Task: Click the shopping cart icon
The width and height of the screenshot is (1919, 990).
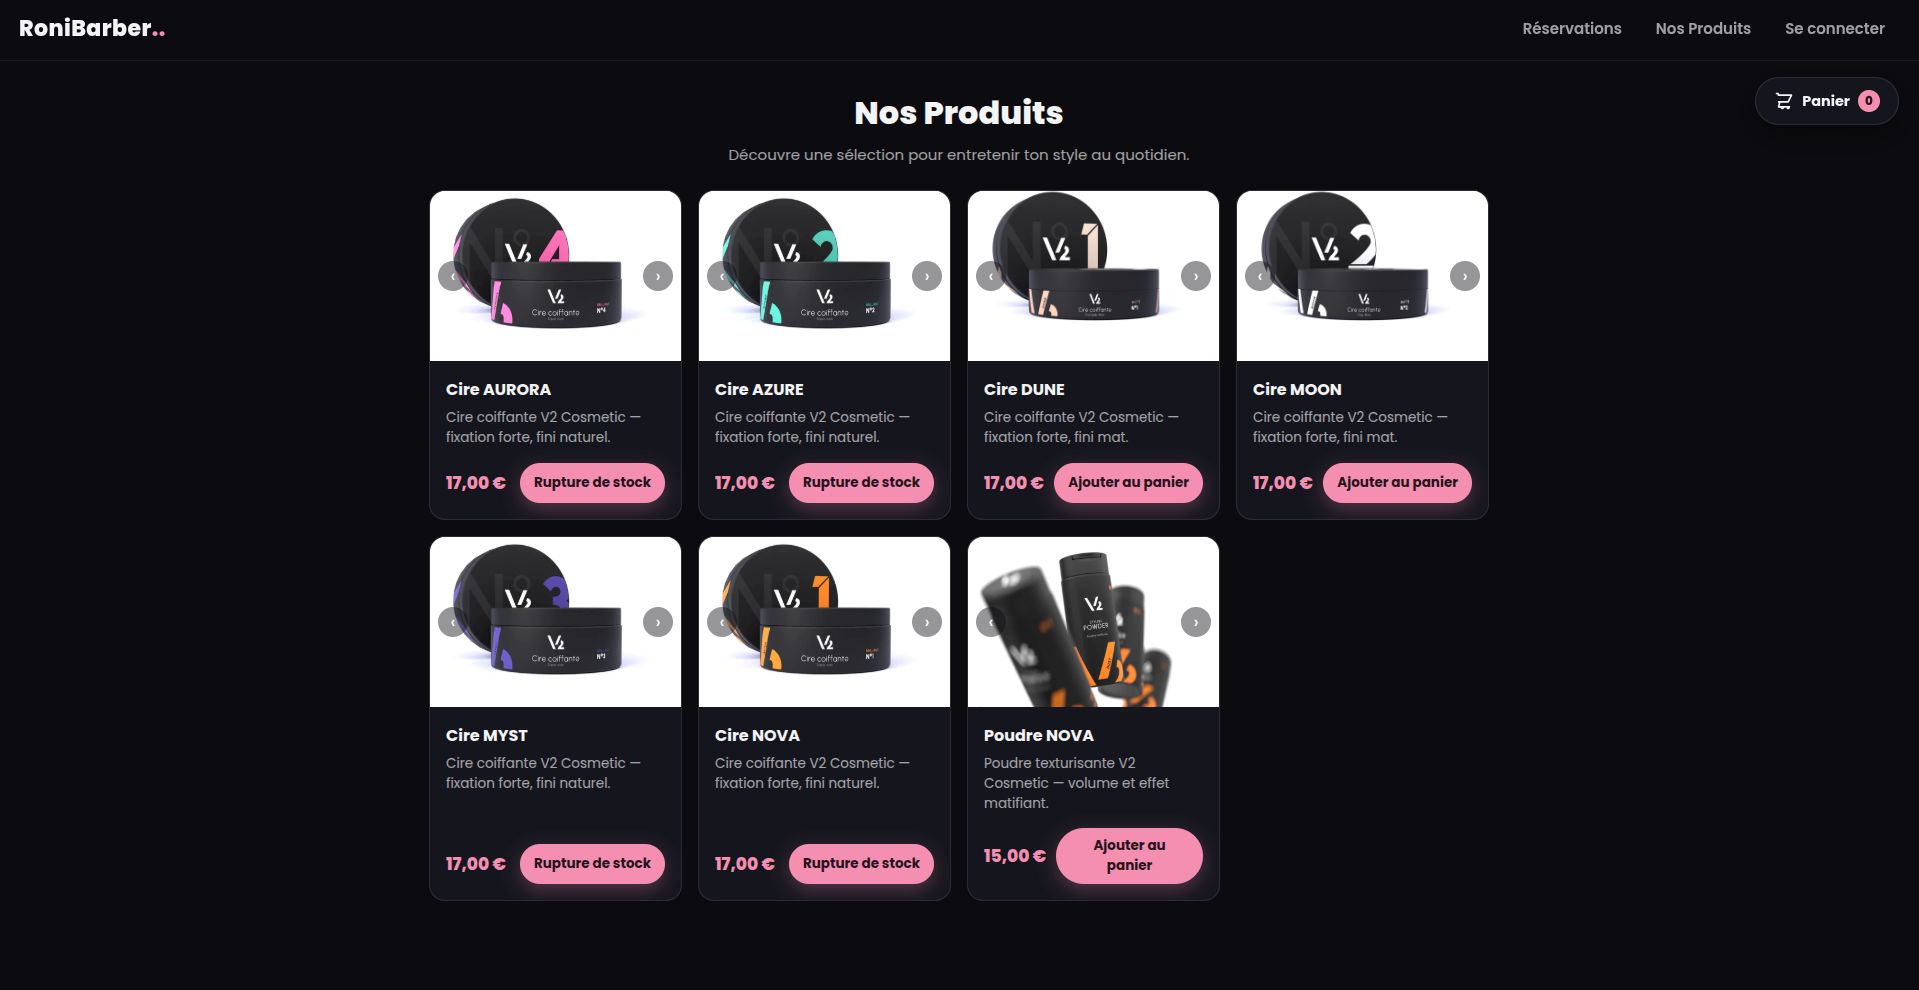Action: click(1784, 101)
